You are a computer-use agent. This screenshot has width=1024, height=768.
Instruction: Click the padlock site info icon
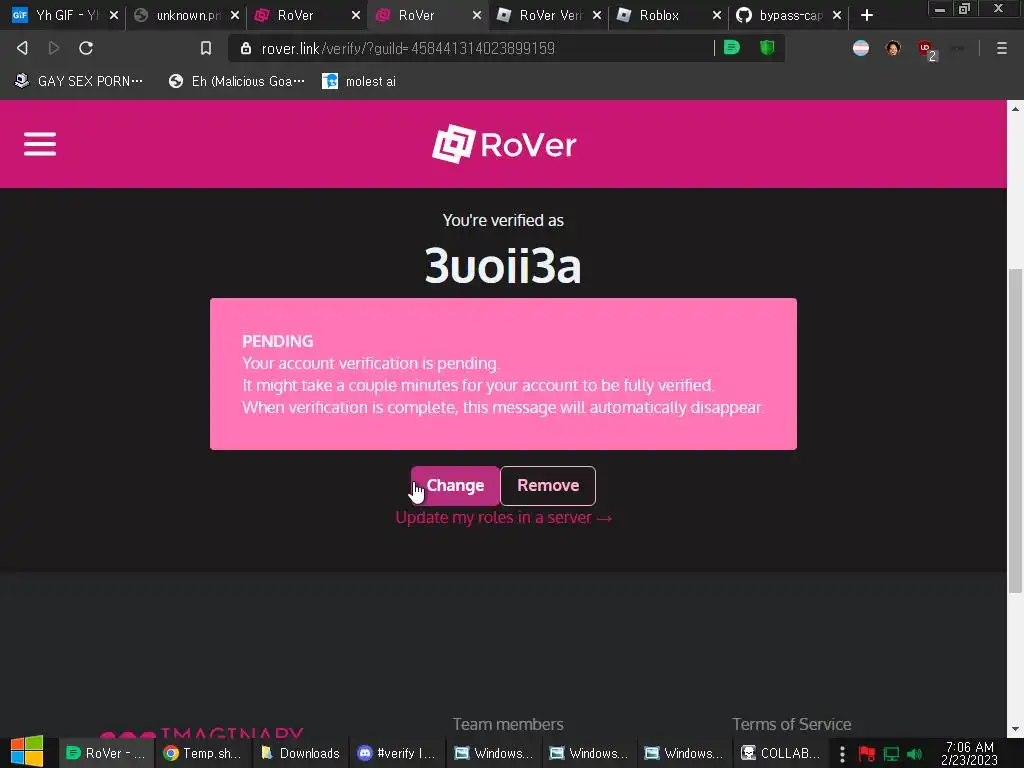point(246,48)
